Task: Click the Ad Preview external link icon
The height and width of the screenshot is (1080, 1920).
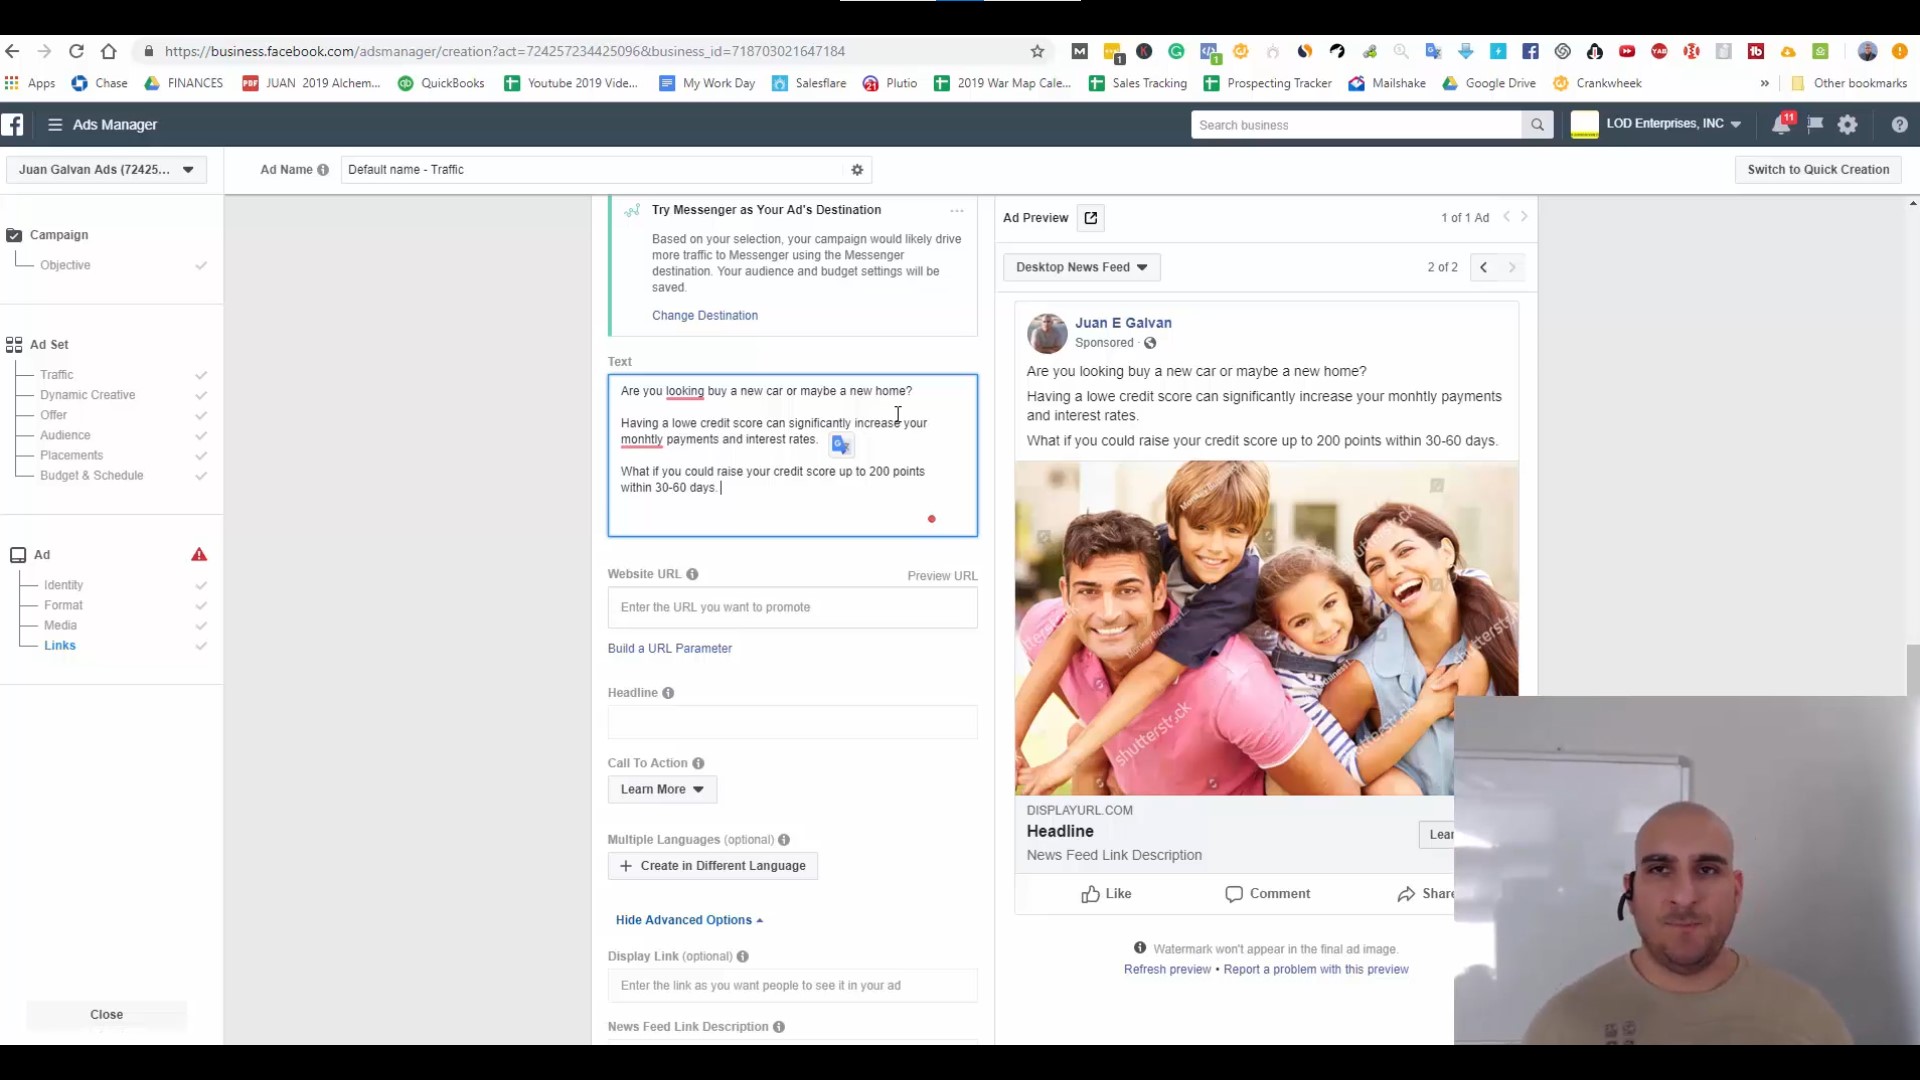Action: point(1091,216)
